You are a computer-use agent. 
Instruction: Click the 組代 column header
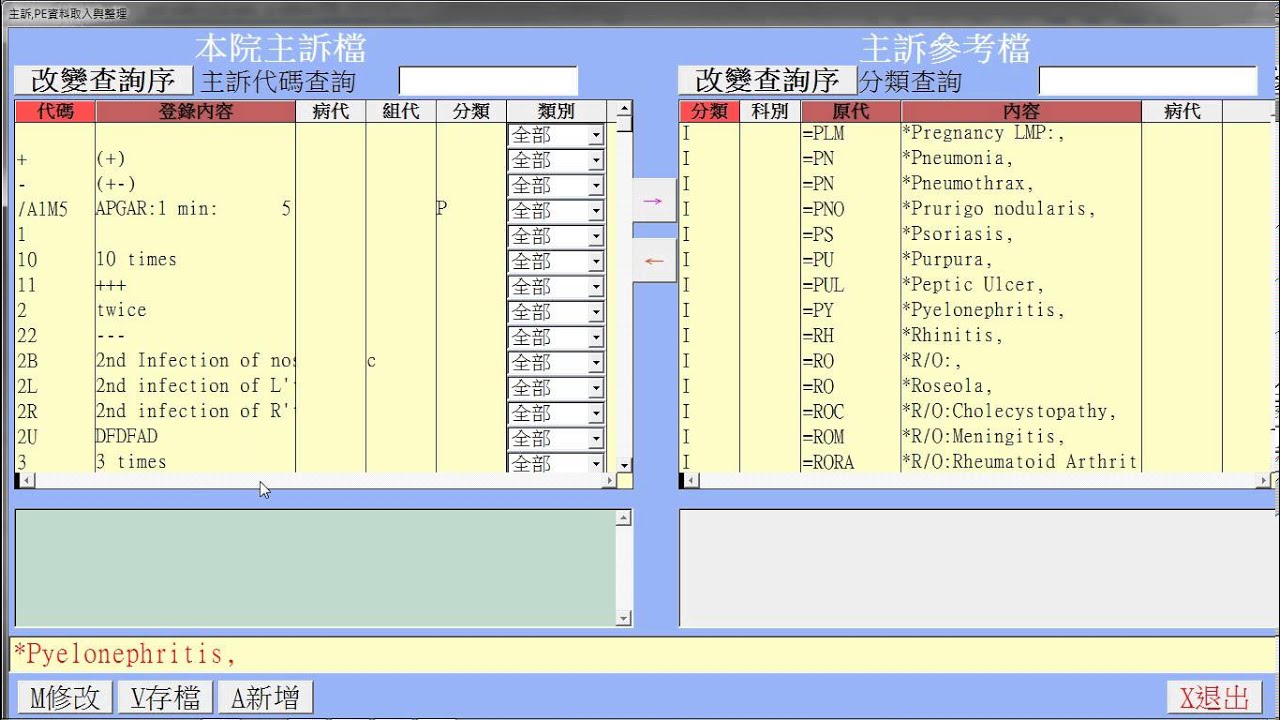point(400,111)
